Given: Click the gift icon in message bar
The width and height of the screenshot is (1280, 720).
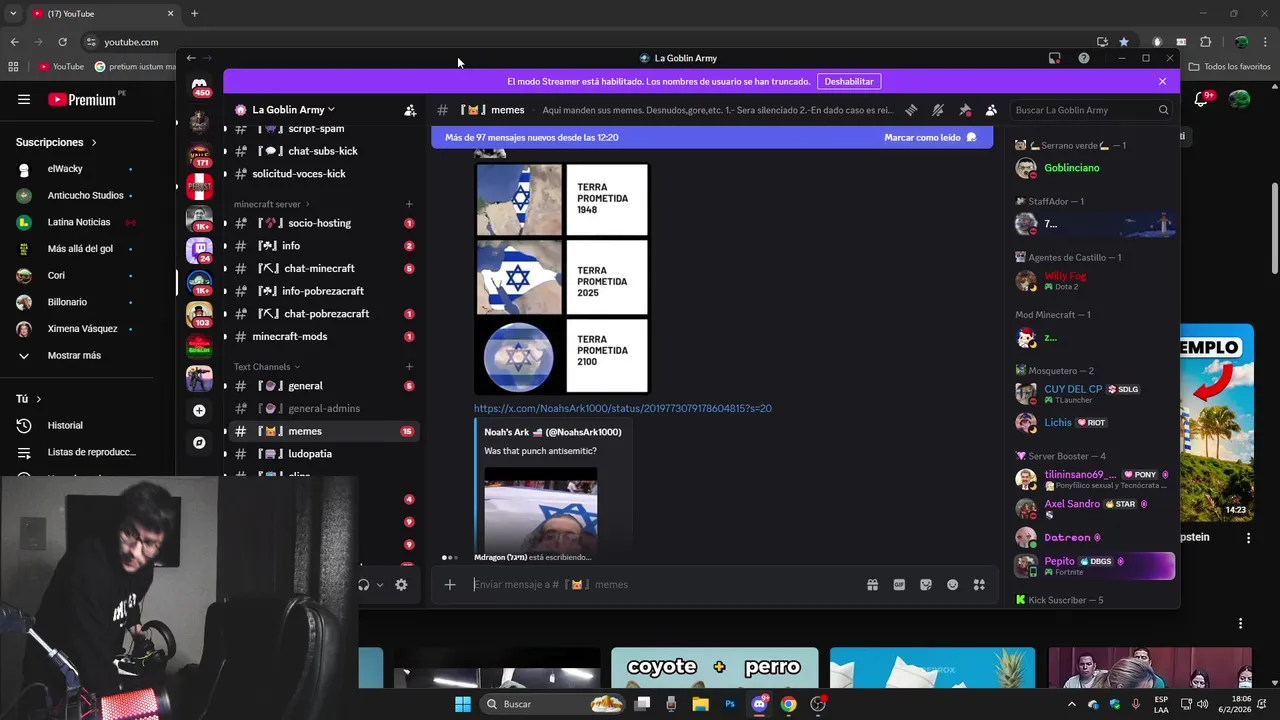Looking at the screenshot, I should click(872, 585).
